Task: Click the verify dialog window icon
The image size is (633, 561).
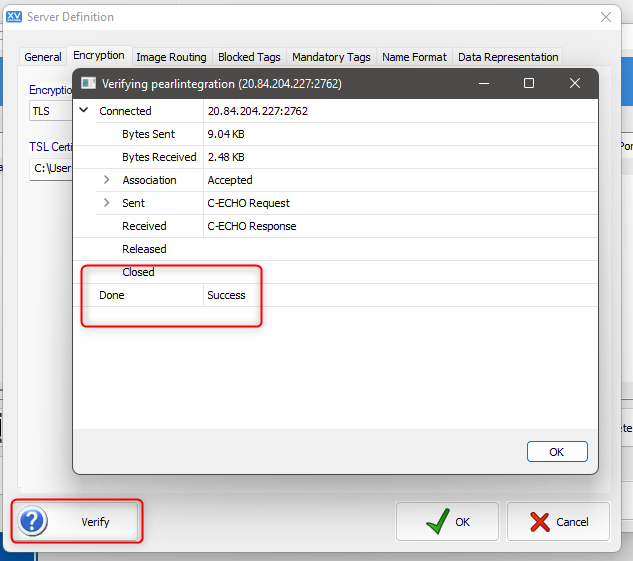Action: tap(88, 83)
